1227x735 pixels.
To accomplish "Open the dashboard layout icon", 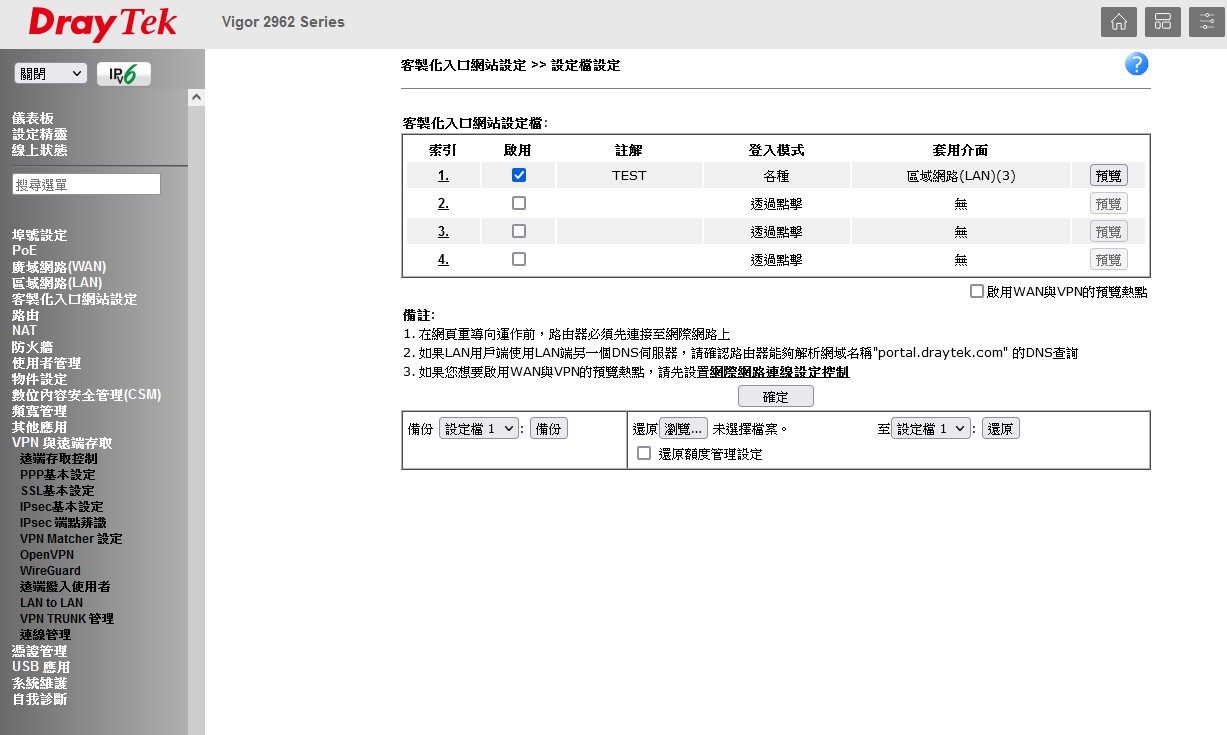I will pos(1163,22).
